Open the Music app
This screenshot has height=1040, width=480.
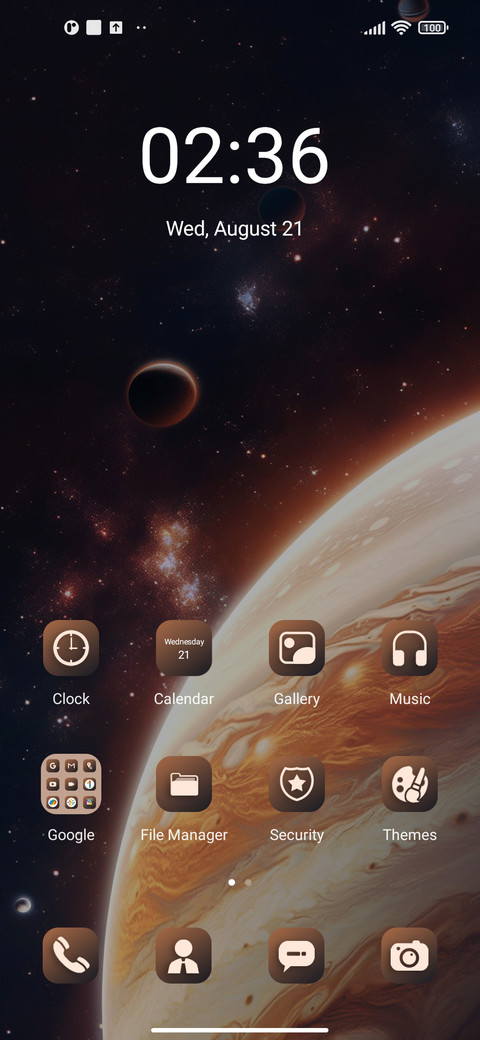pos(410,648)
